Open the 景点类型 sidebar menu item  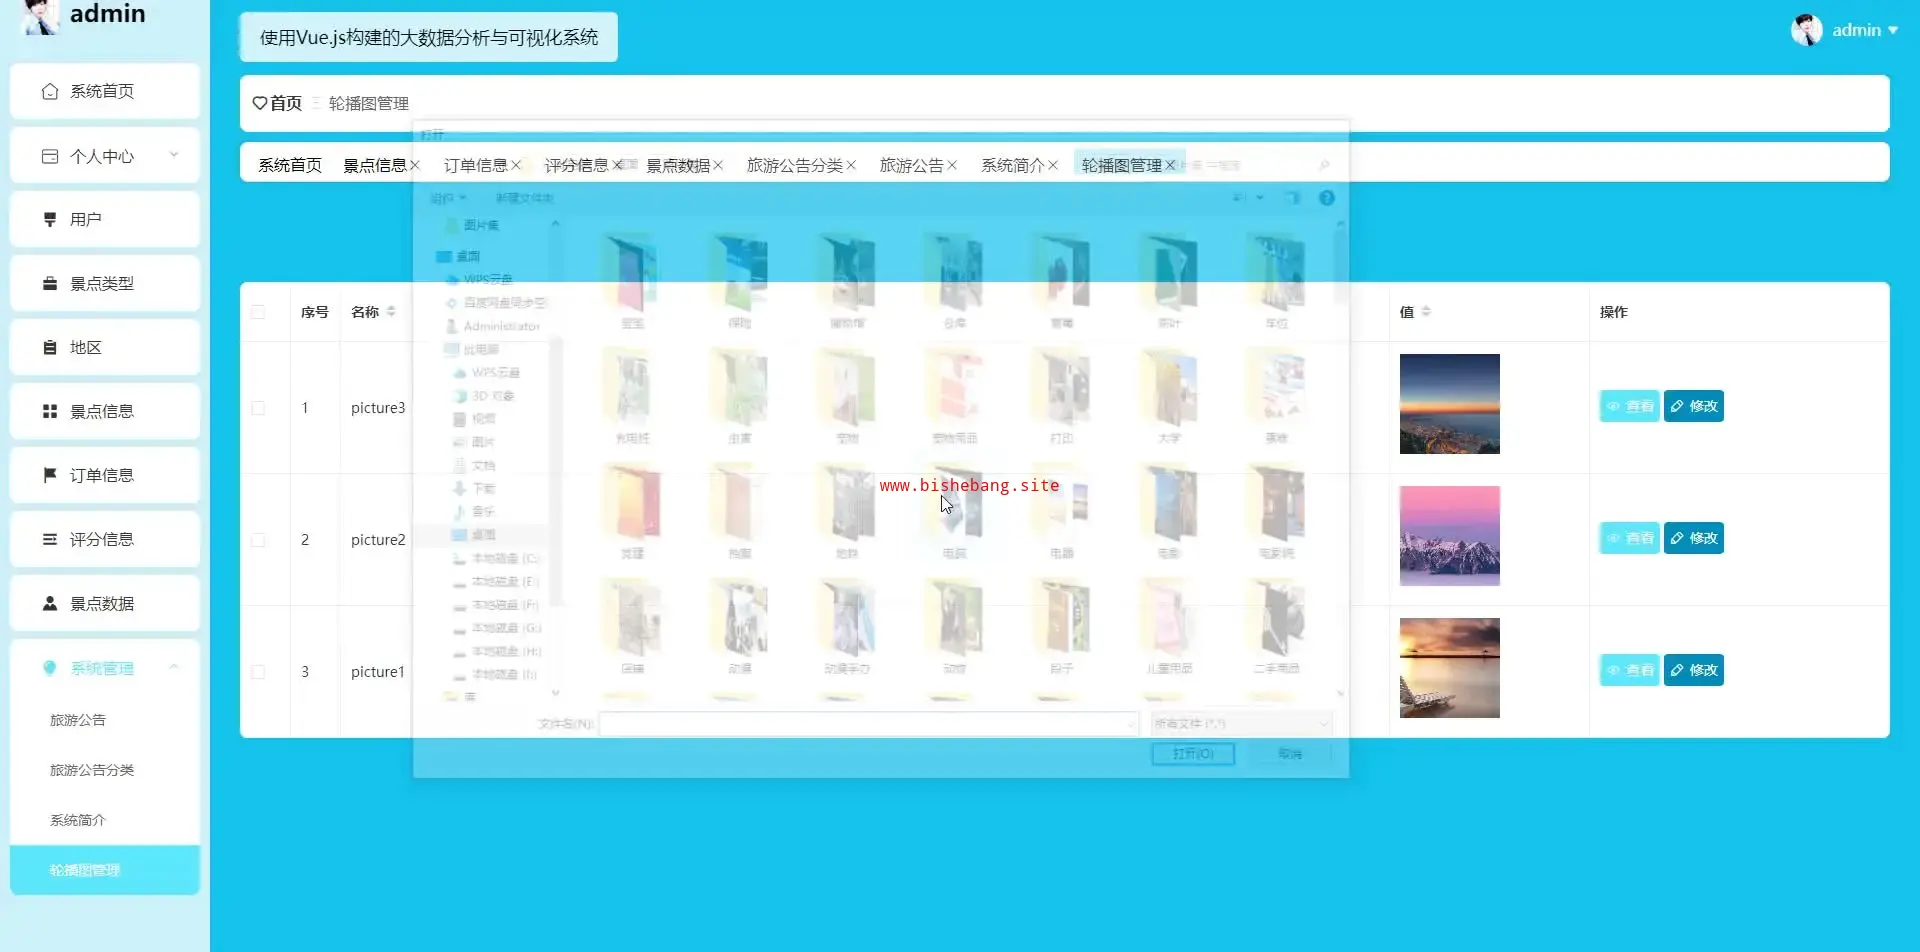tap(105, 283)
